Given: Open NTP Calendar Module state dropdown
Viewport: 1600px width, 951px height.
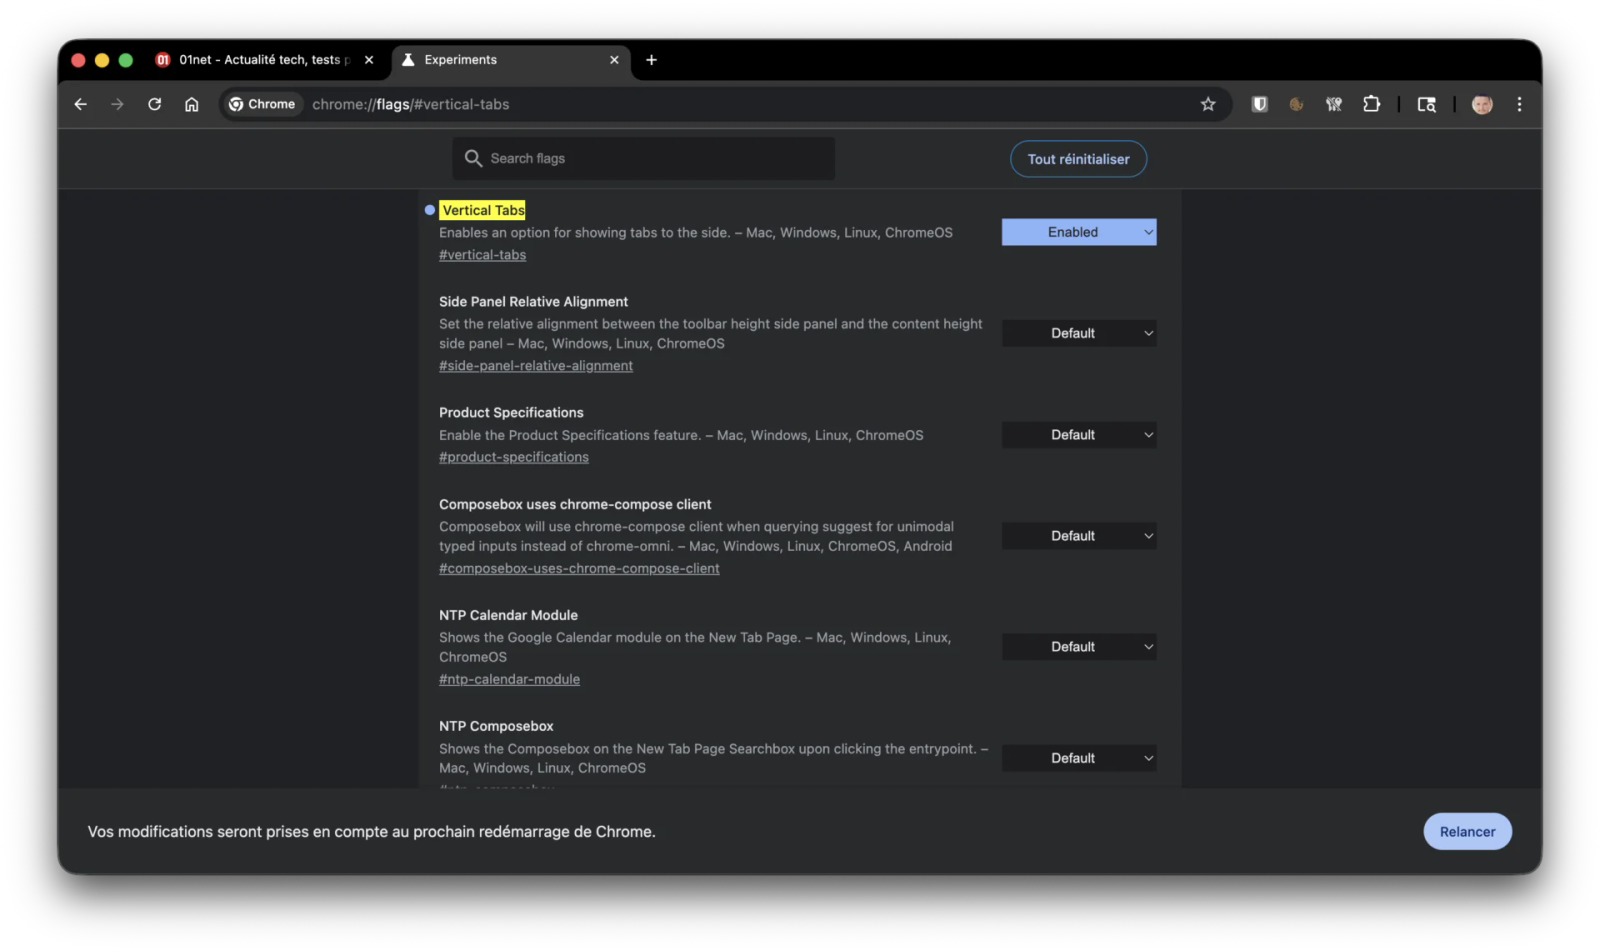Looking at the screenshot, I should click(1079, 647).
